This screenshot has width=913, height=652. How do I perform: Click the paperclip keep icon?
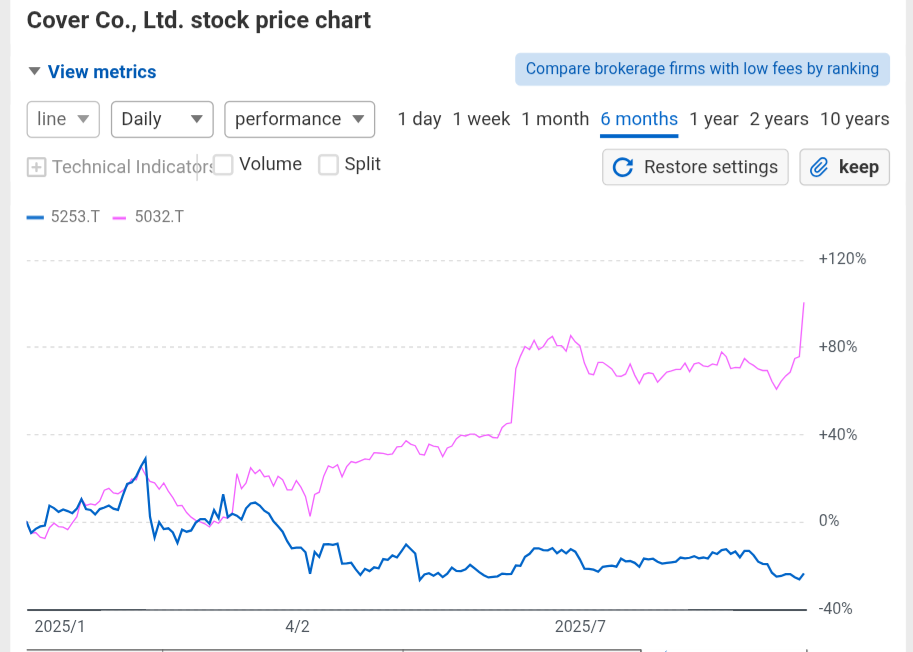[x=820, y=167]
